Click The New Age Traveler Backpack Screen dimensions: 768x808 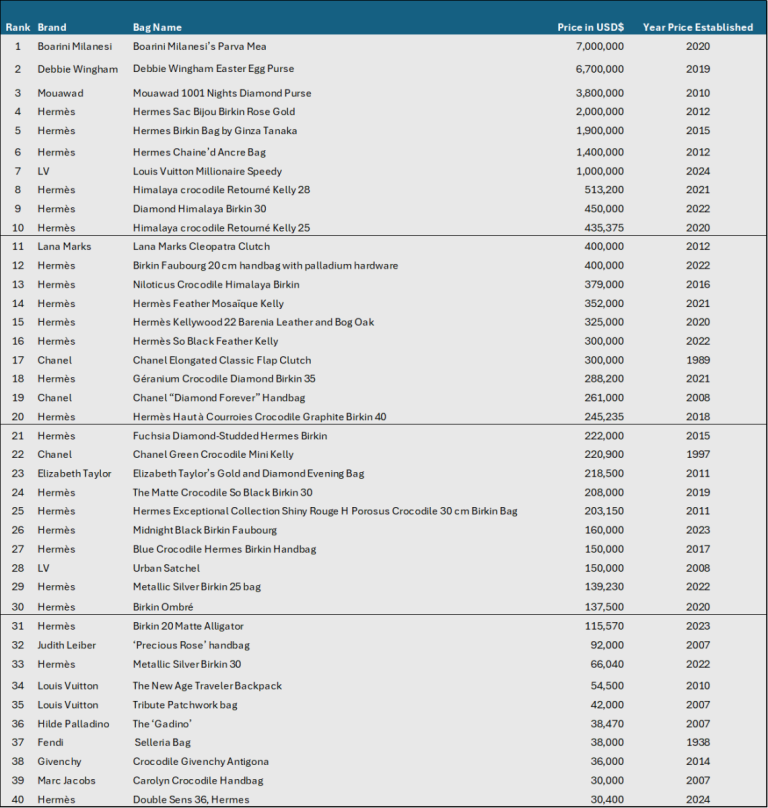point(207,686)
